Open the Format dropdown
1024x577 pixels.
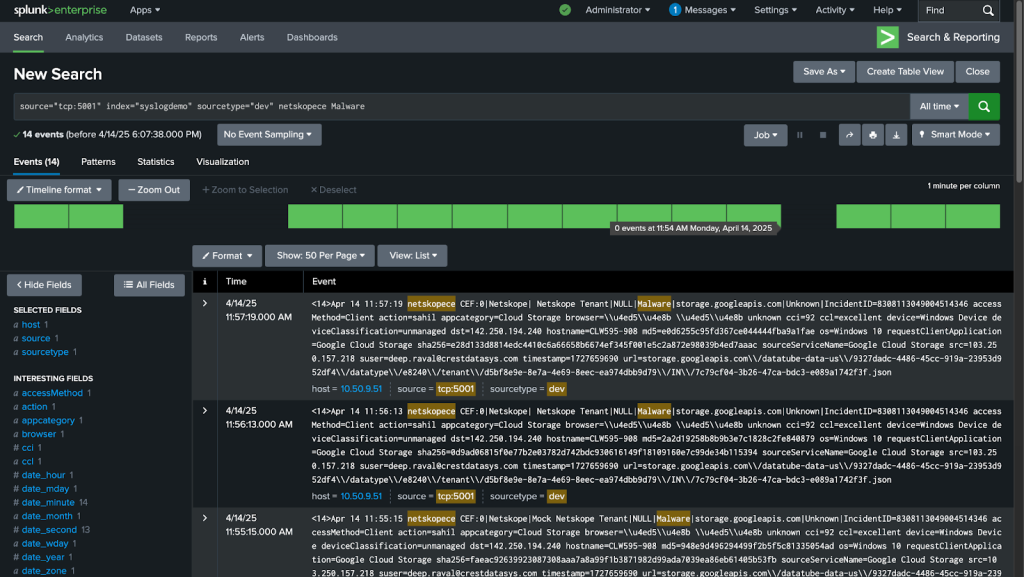point(227,256)
